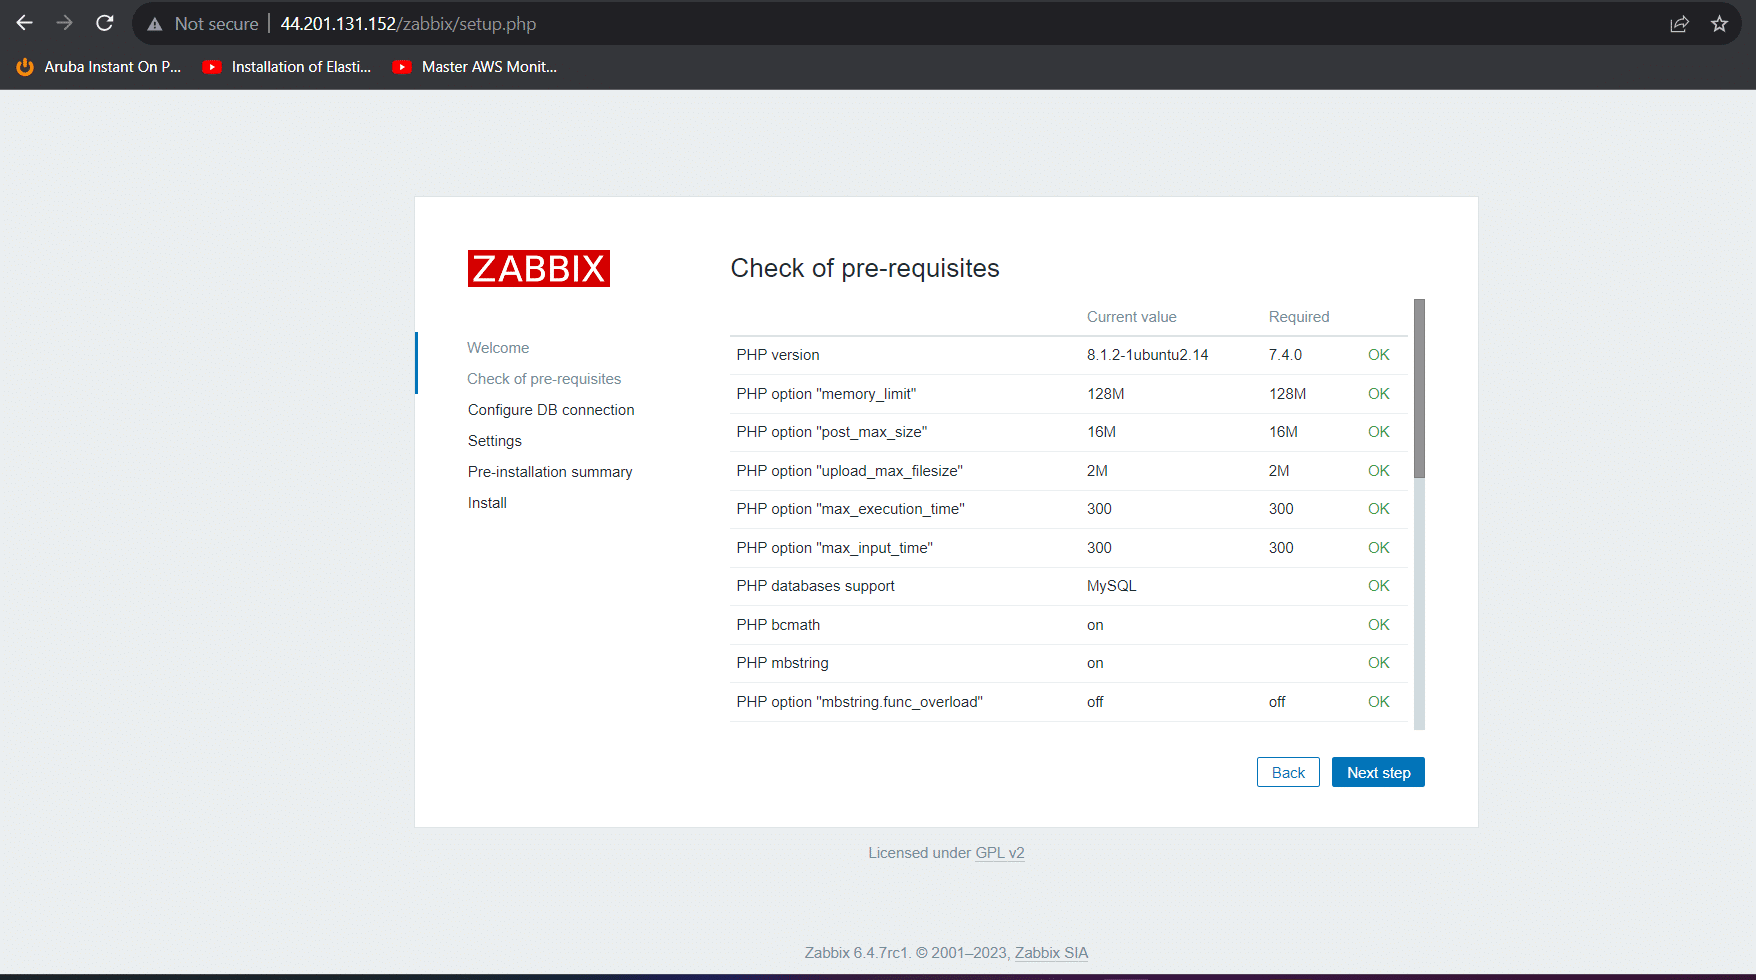Click the 'PHP version' row label
The width and height of the screenshot is (1756, 980).
coord(778,355)
